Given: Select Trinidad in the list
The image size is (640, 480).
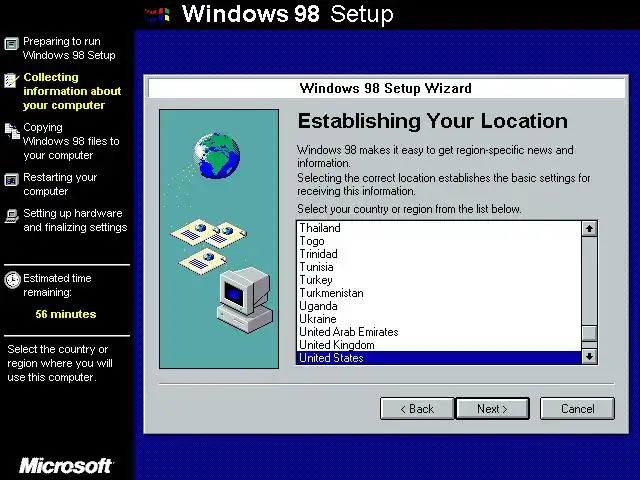Looking at the screenshot, I should 439,254.
